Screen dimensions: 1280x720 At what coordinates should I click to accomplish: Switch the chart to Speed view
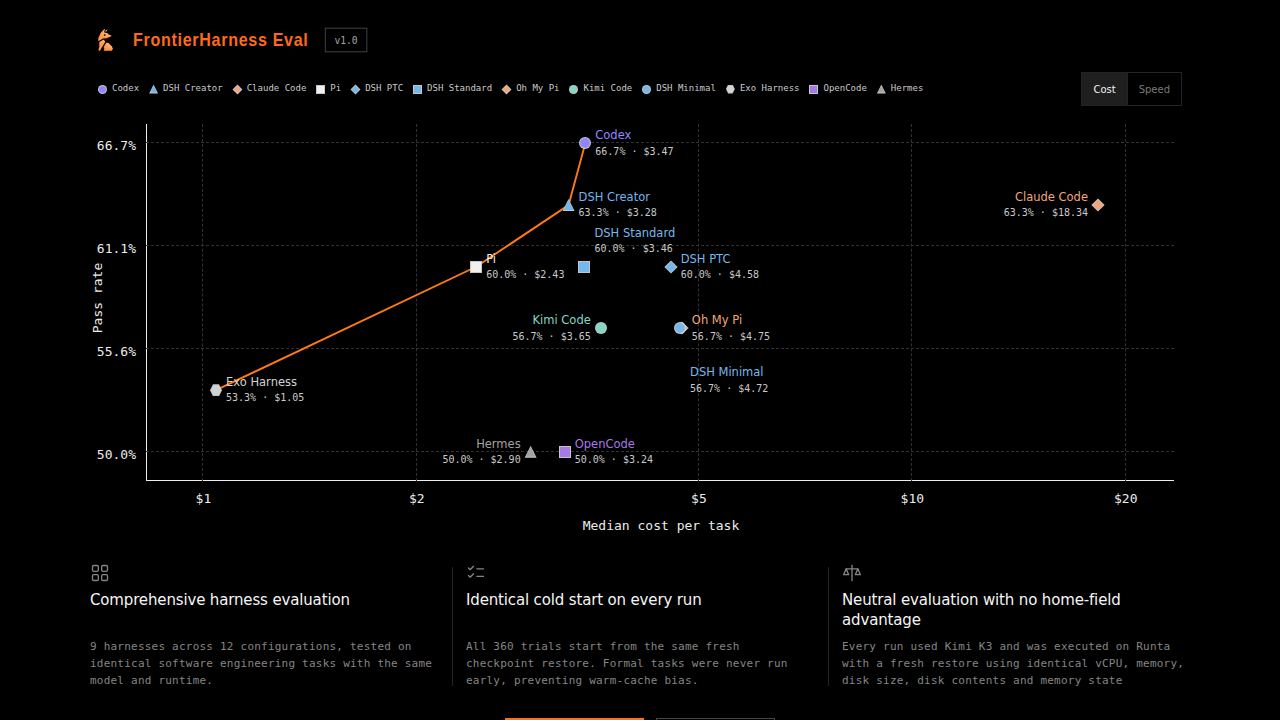click(1154, 89)
